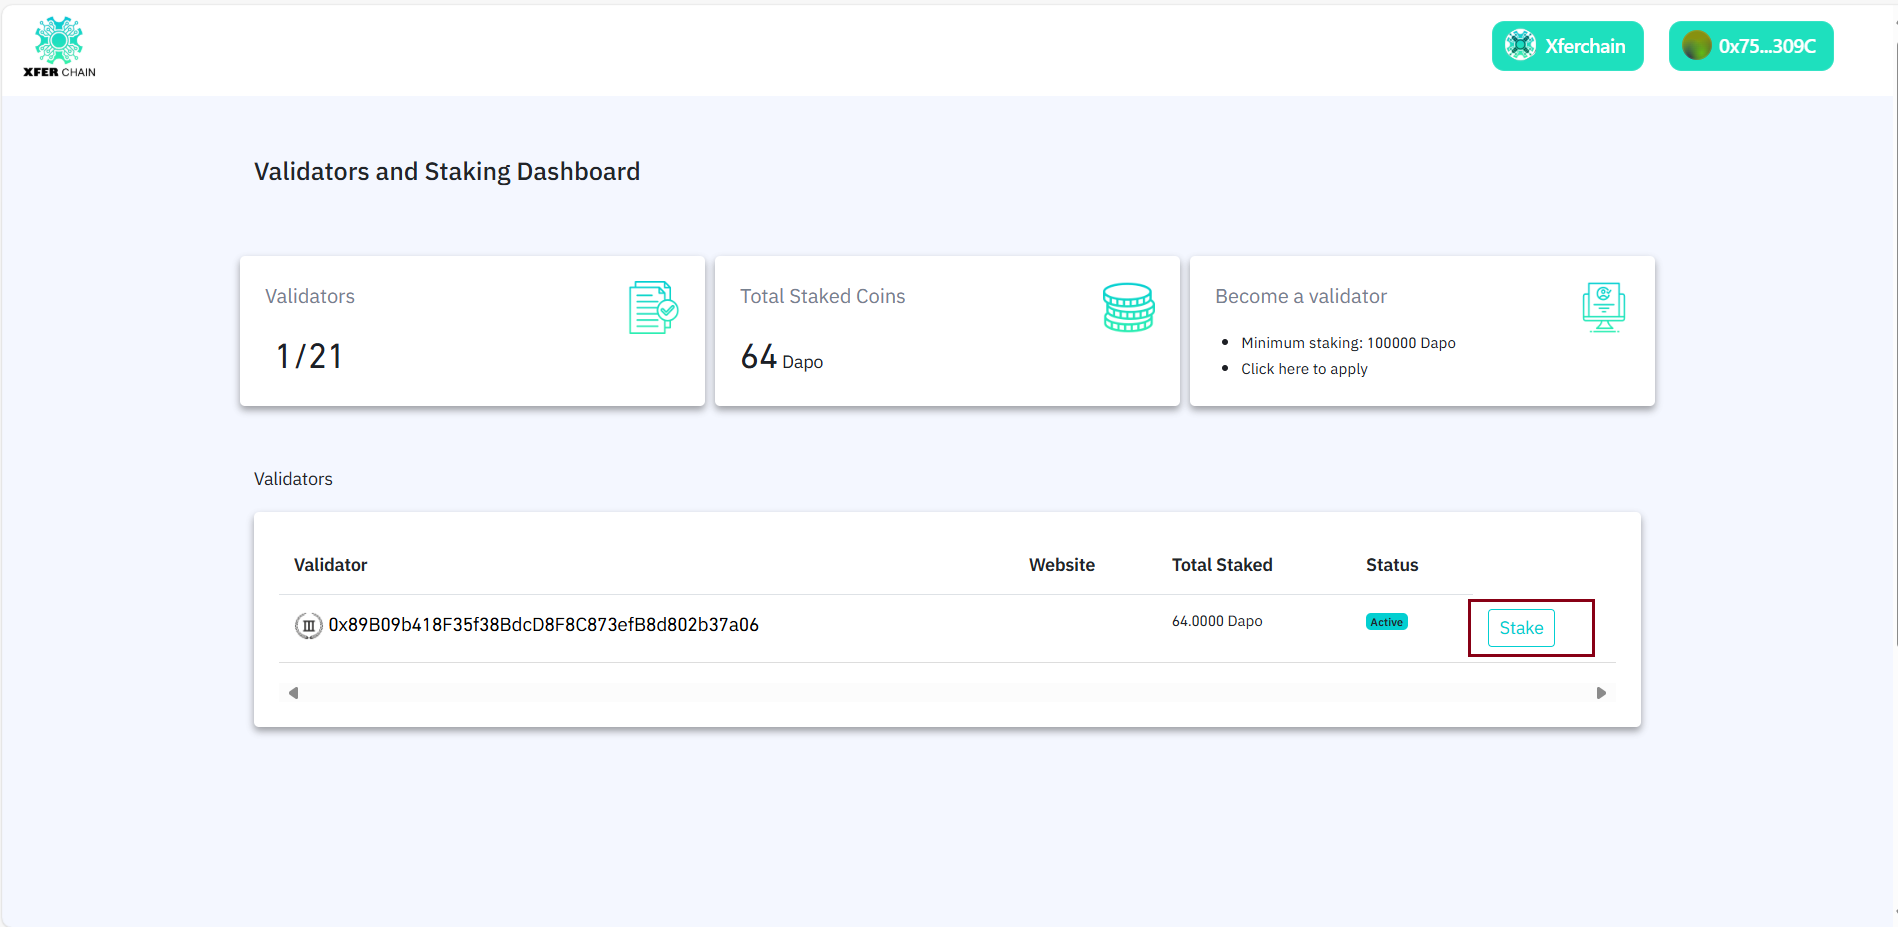Click the stacked coins icon on Total Staked Coins card
This screenshot has height=927, width=1898.
(x=1128, y=307)
